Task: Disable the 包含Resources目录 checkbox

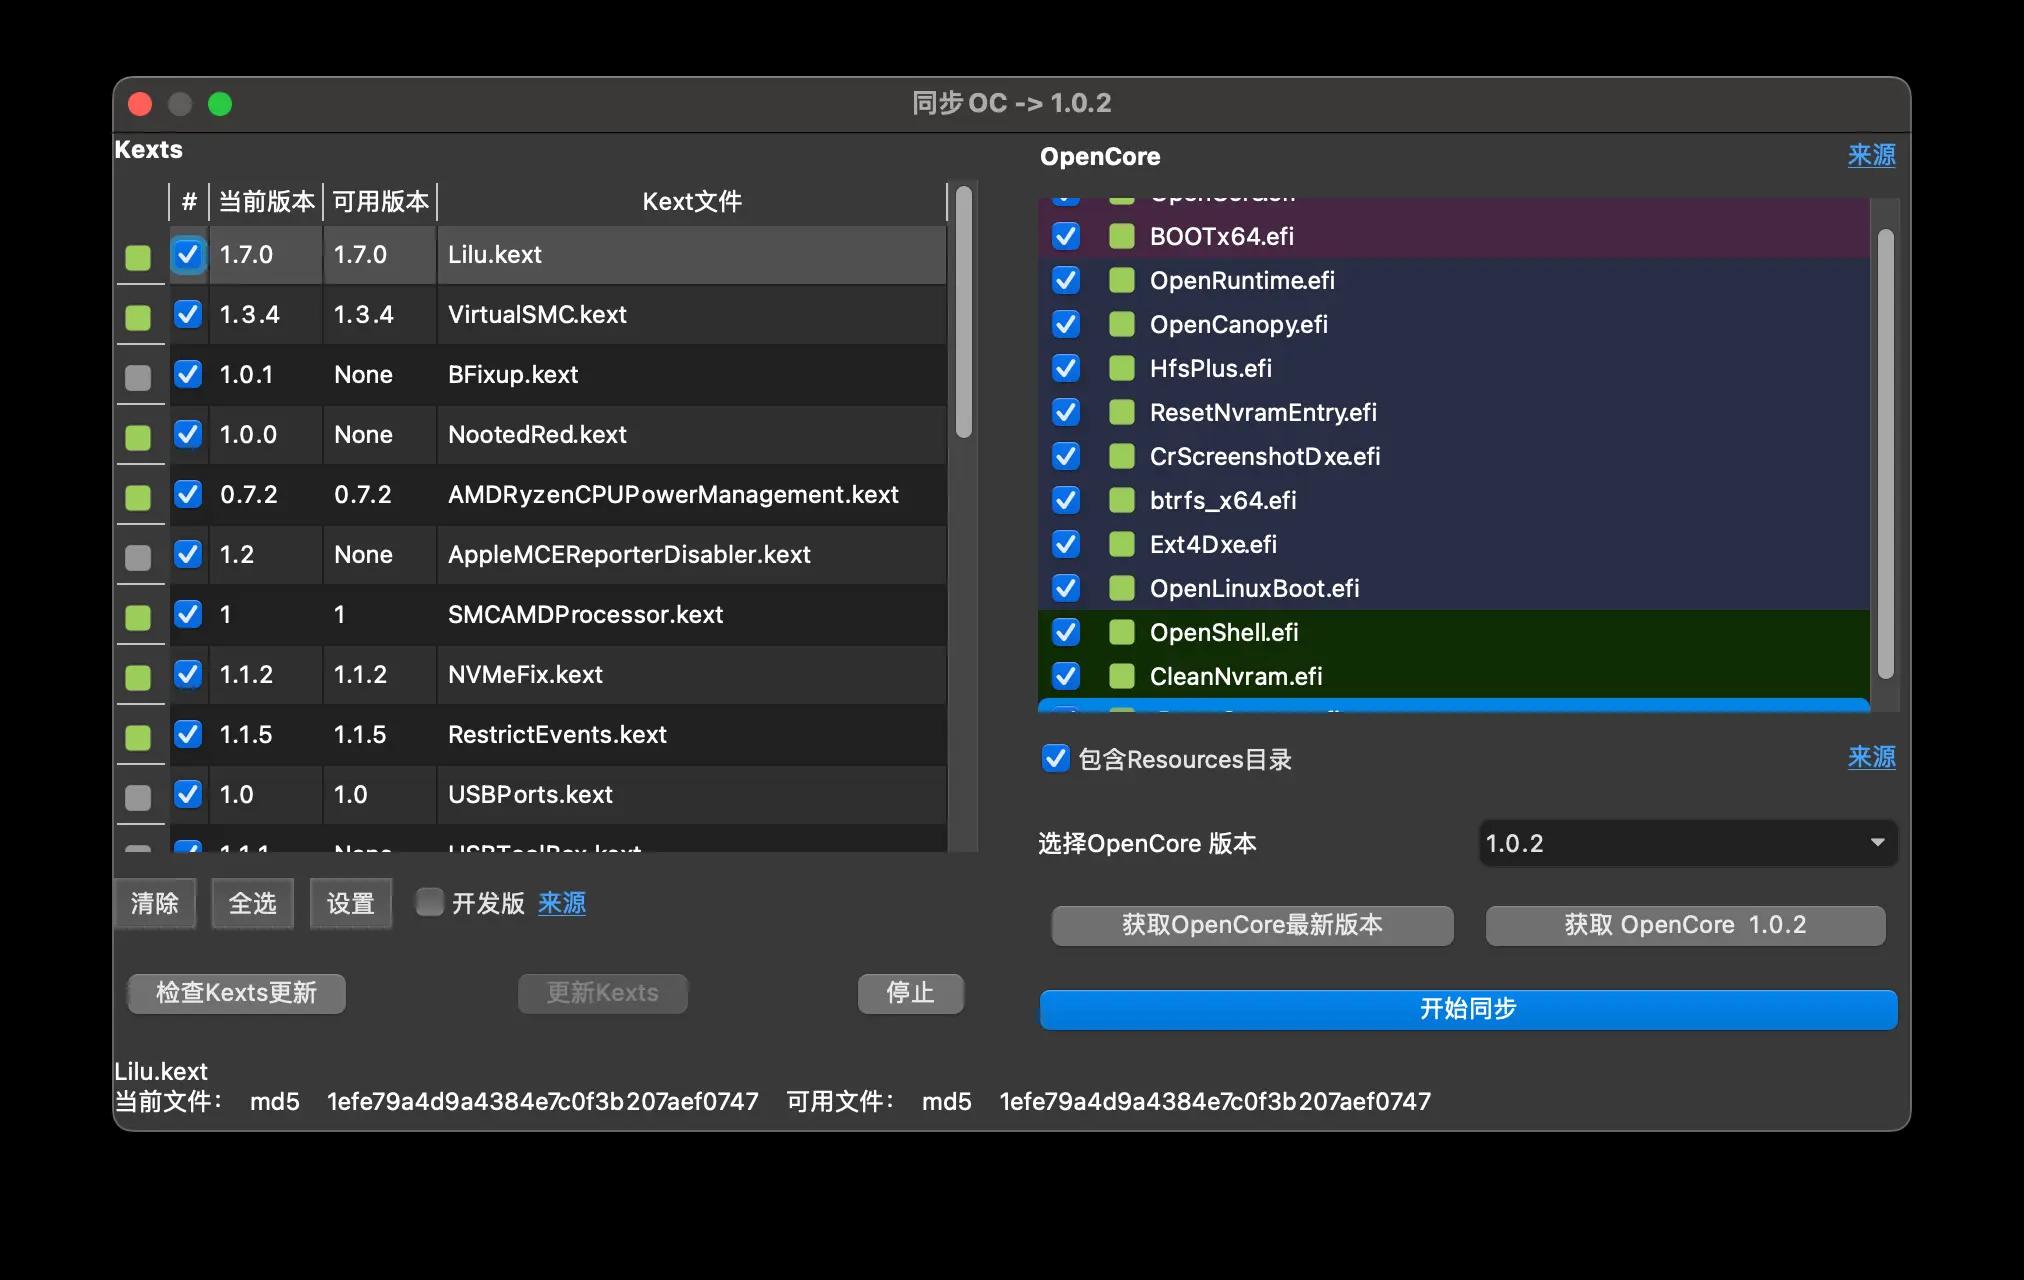Action: coord(1056,759)
